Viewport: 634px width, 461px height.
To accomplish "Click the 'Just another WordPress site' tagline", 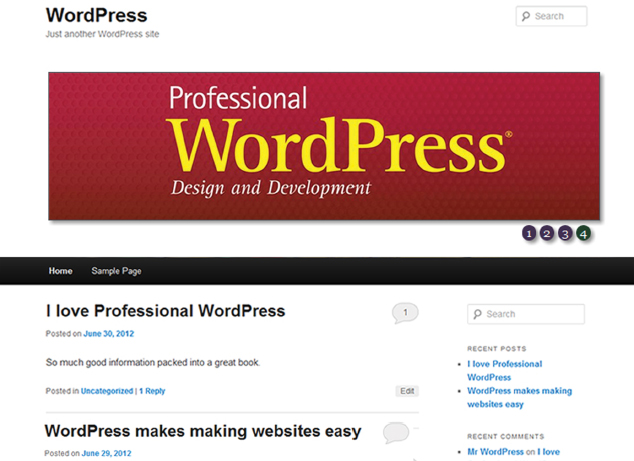I will 102,34.
